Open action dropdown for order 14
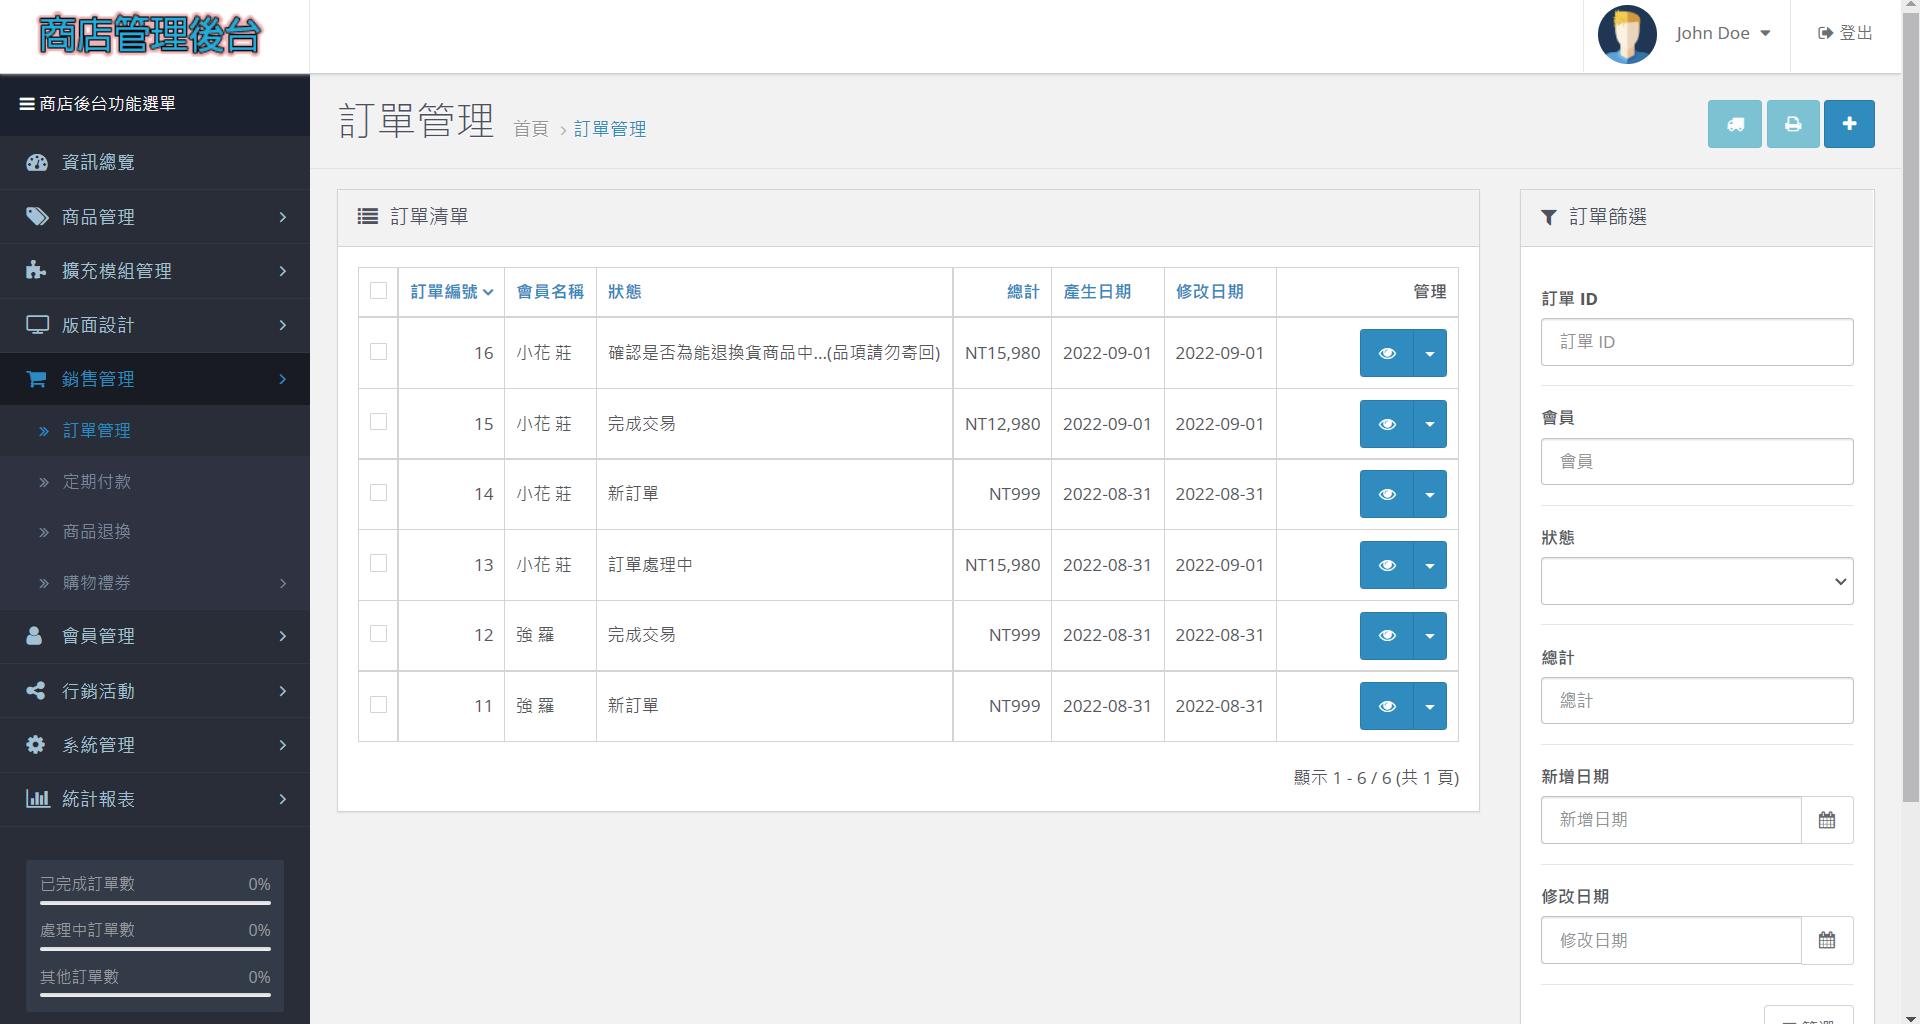 pyautogui.click(x=1430, y=494)
